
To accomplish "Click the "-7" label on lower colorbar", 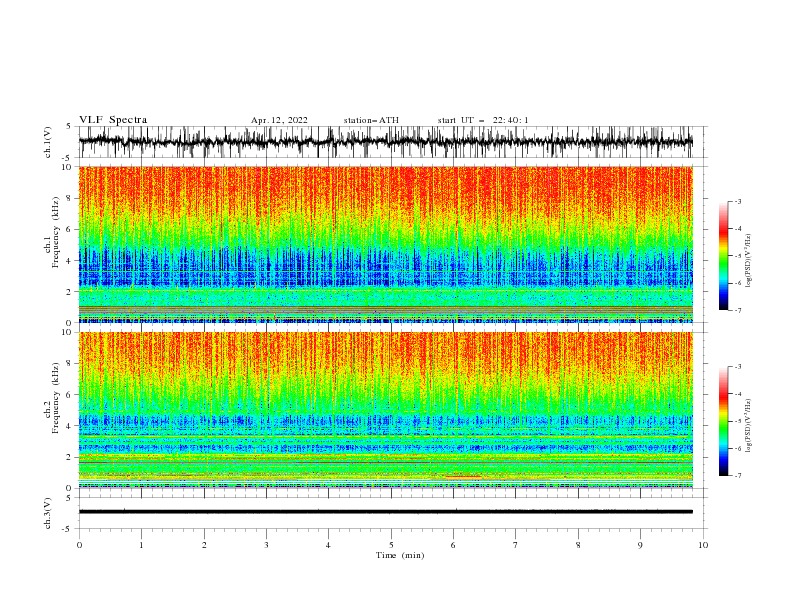I will (x=737, y=476).
